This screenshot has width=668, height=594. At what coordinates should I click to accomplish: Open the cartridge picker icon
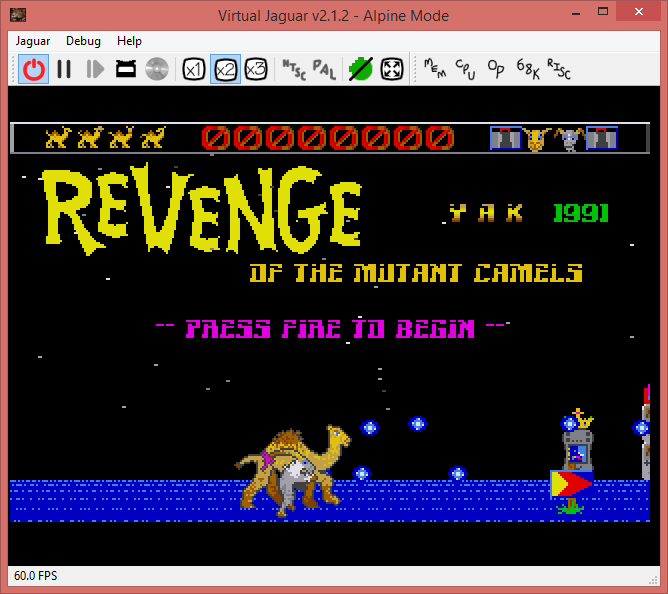coord(126,69)
